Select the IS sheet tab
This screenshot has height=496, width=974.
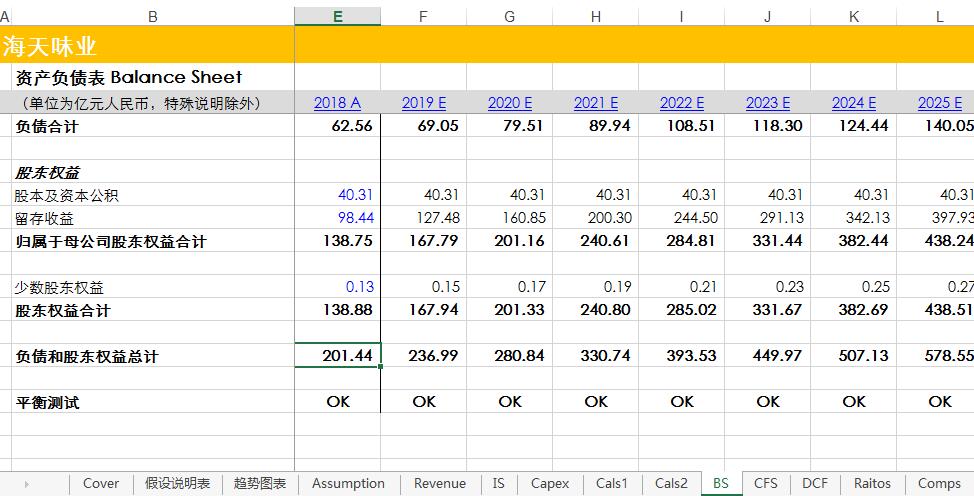pos(499,484)
